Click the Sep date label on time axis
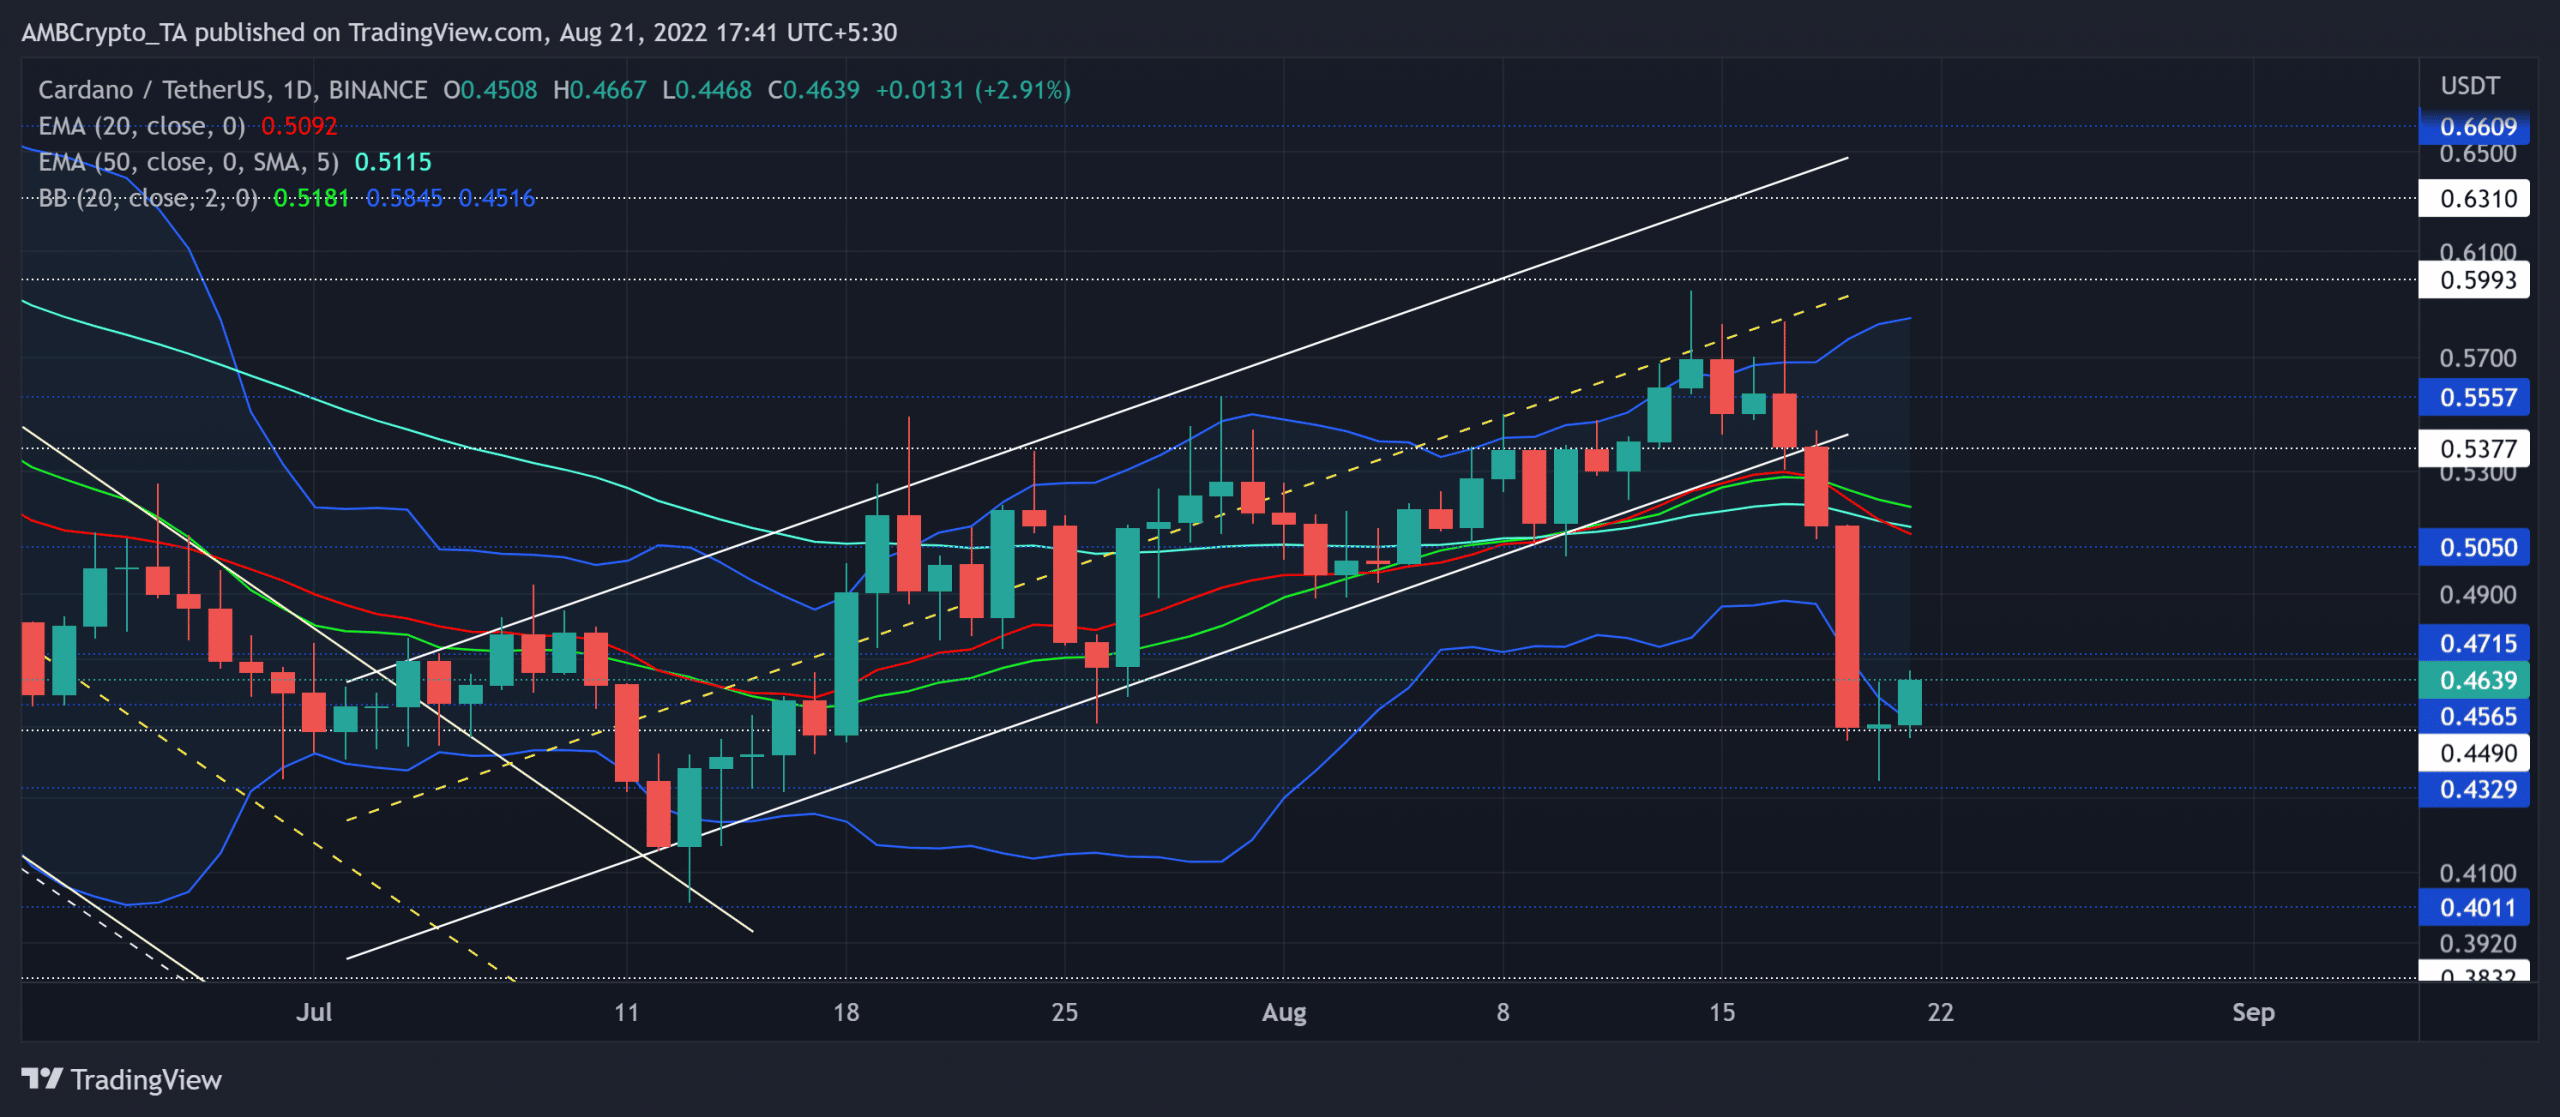2560x1117 pixels. pyautogui.click(x=2253, y=1012)
